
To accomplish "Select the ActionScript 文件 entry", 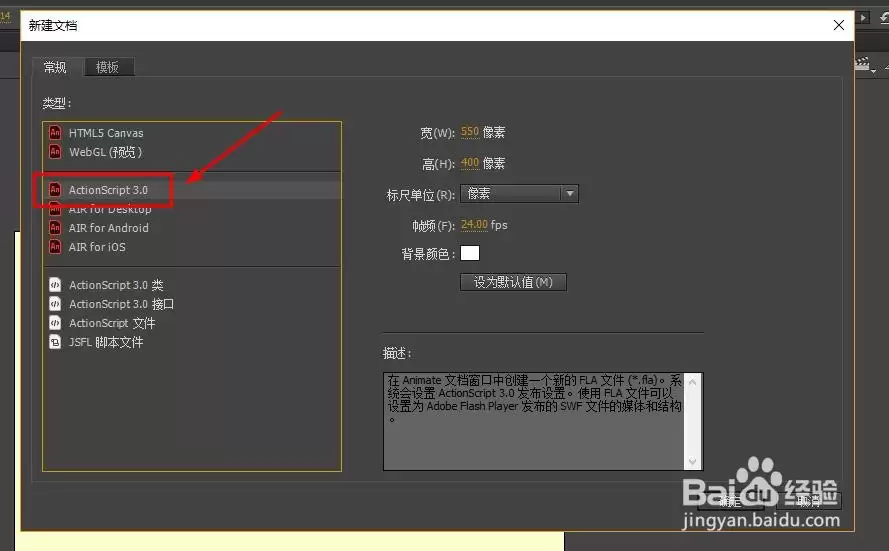I will (x=112, y=323).
